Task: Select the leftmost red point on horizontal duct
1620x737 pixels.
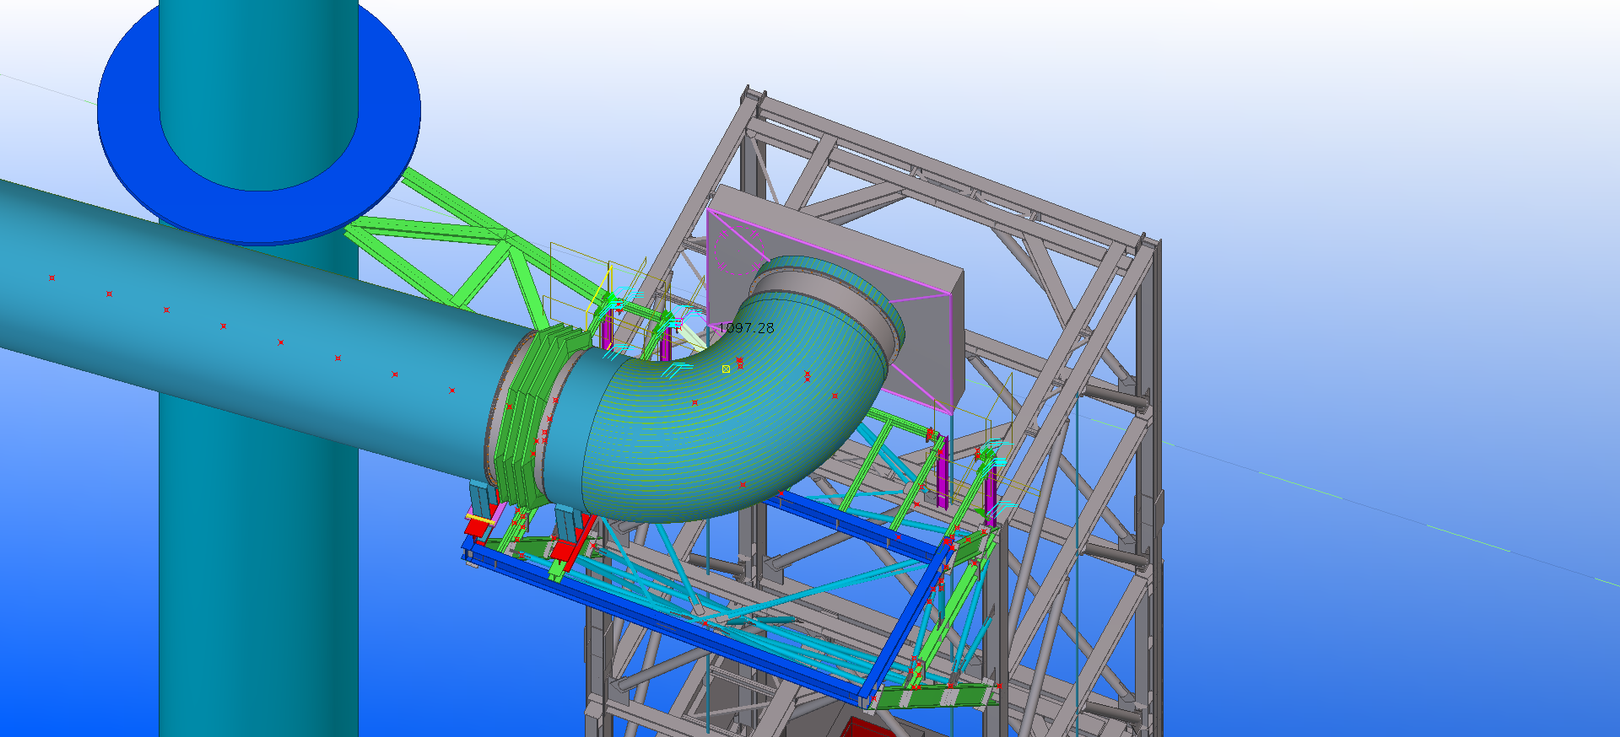Action: (x=52, y=278)
